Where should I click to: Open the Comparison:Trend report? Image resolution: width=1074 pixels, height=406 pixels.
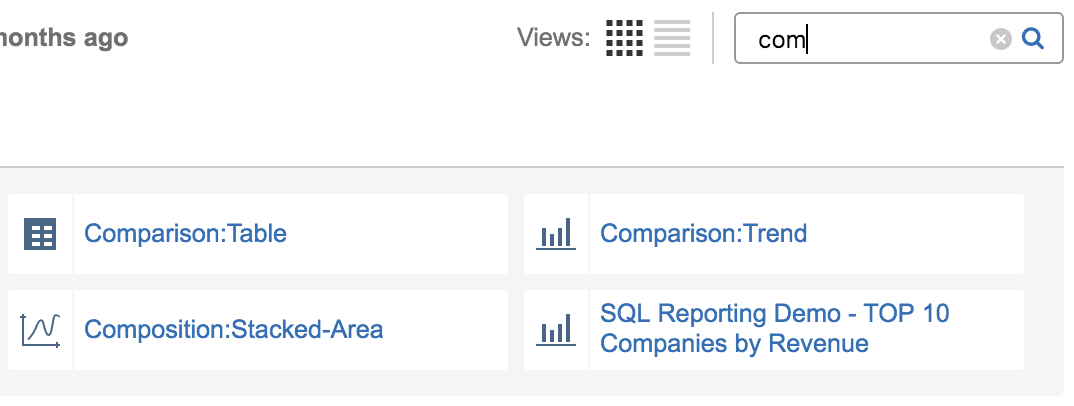(x=703, y=234)
